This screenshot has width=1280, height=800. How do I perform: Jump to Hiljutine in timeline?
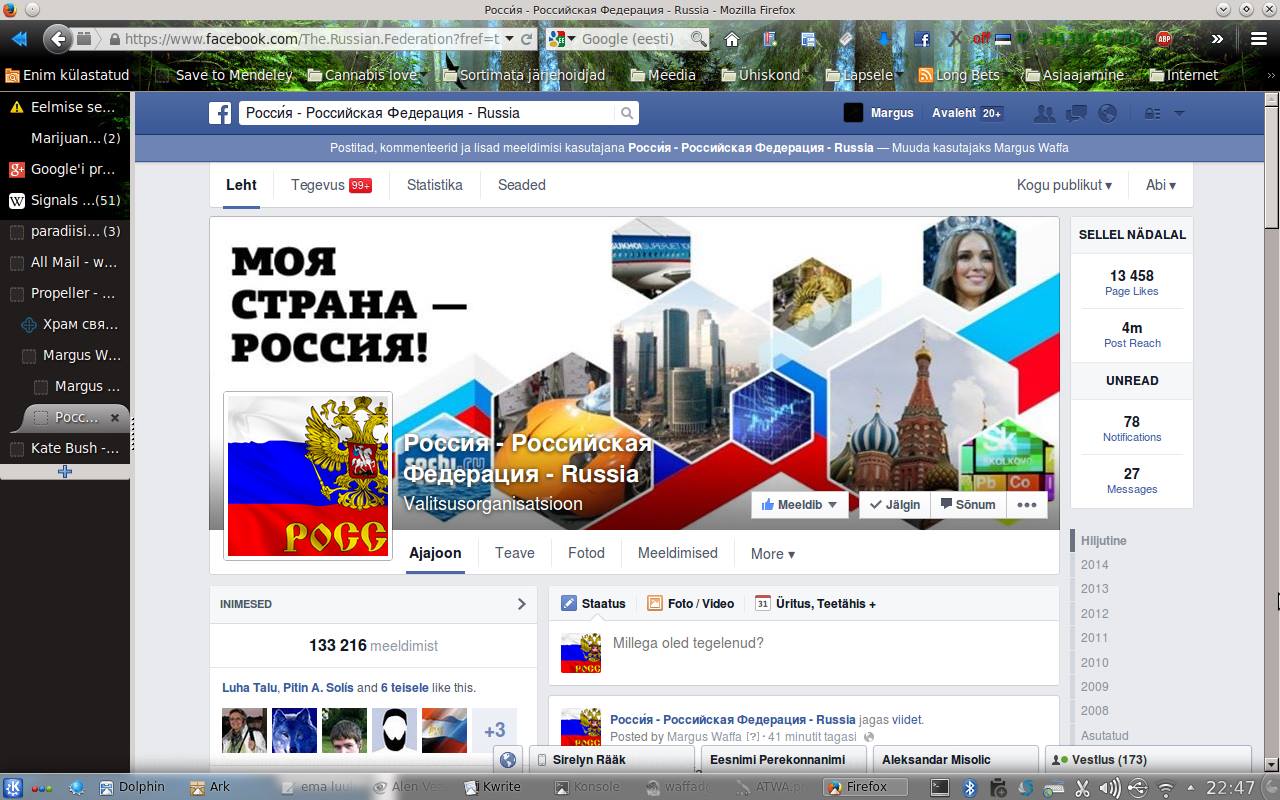[x=1103, y=541]
